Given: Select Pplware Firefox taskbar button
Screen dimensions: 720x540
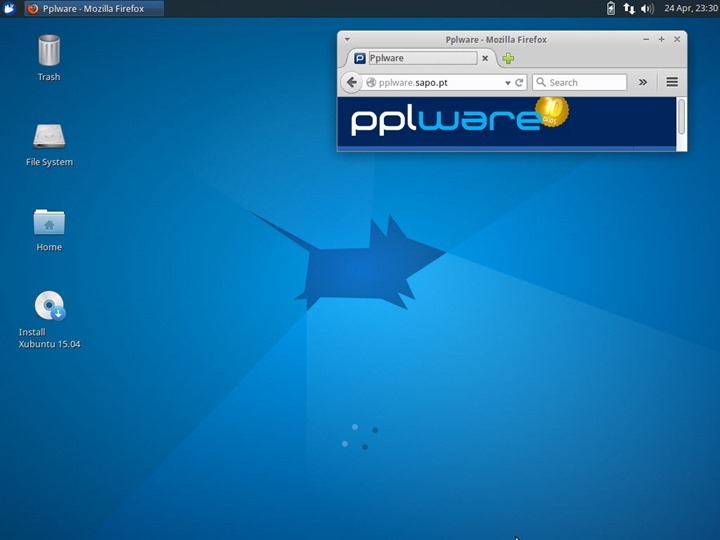Looking at the screenshot, I should point(94,8).
